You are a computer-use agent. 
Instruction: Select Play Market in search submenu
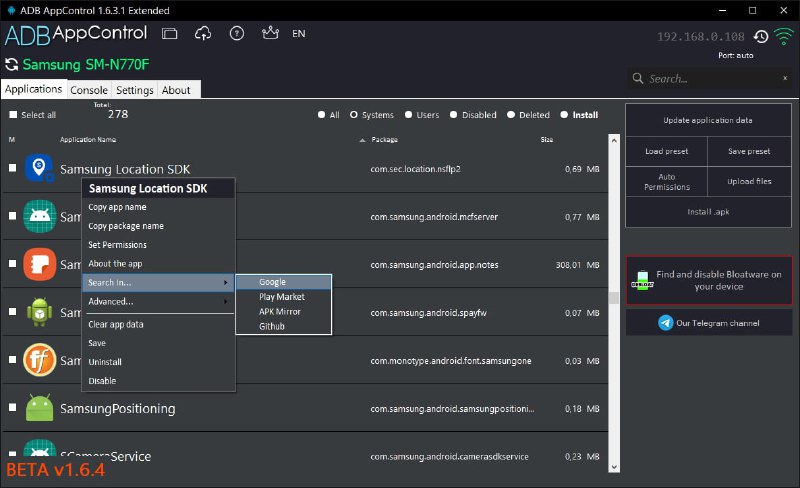(284, 297)
